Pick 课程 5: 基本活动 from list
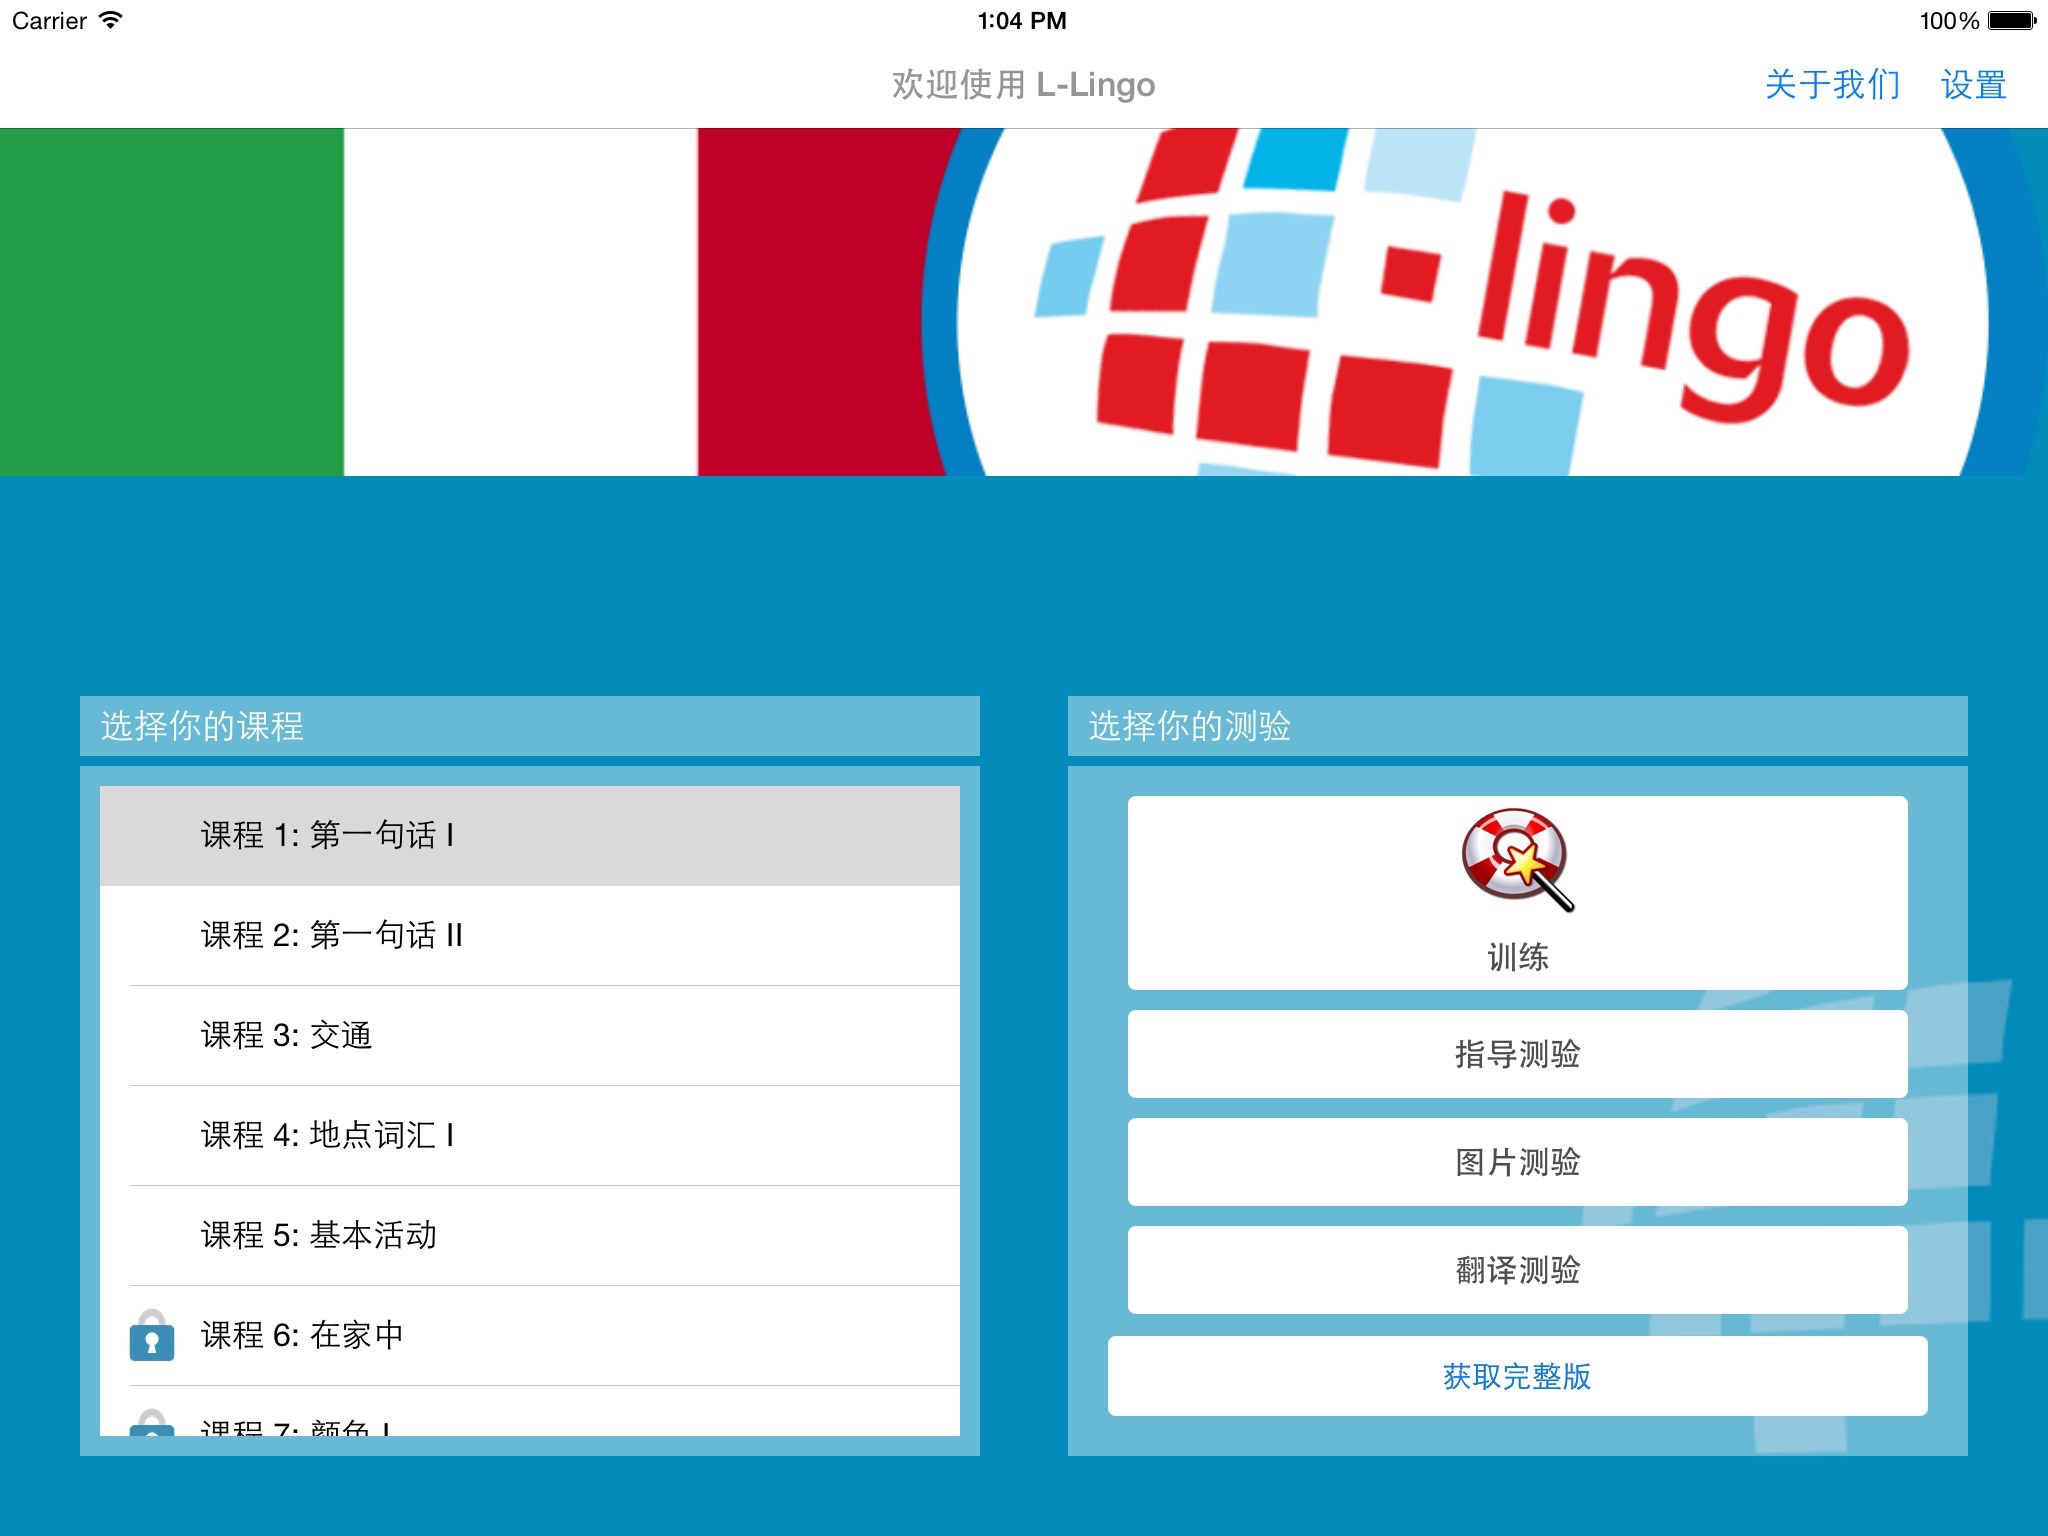Image resolution: width=2048 pixels, height=1536 pixels. click(x=530, y=1236)
